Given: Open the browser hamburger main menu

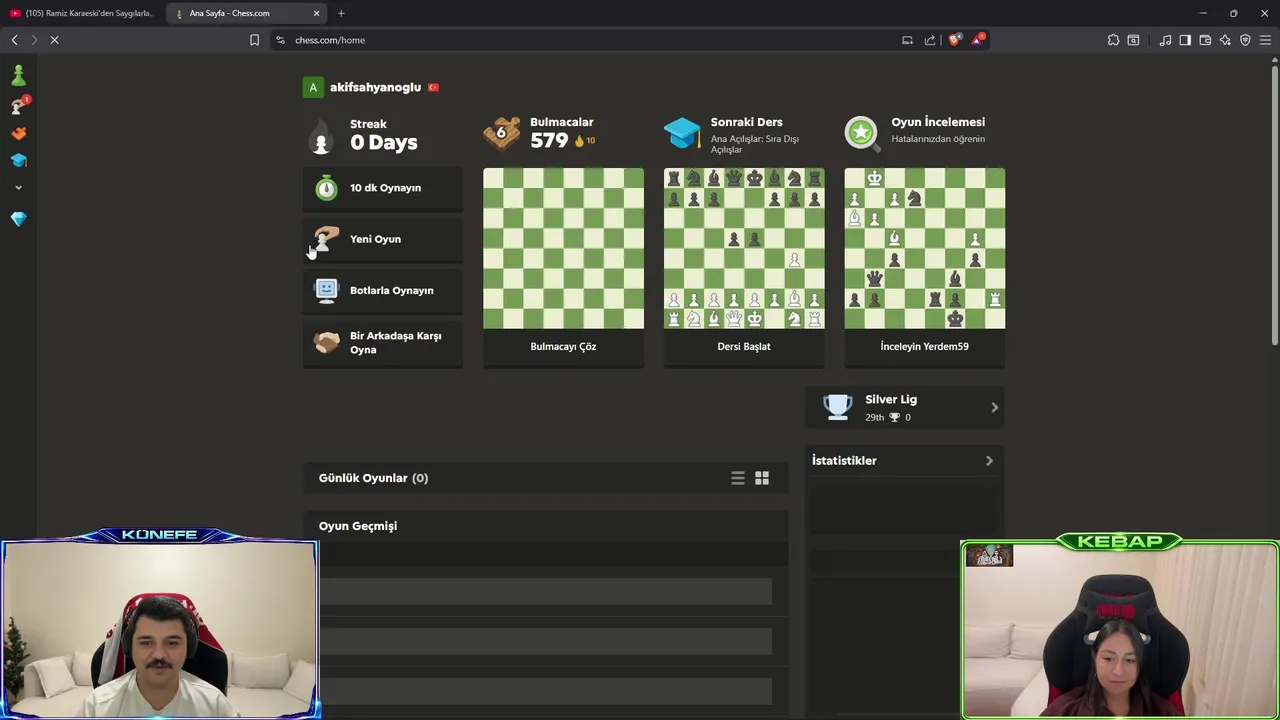Looking at the screenshot, I should click(1265, 40).
